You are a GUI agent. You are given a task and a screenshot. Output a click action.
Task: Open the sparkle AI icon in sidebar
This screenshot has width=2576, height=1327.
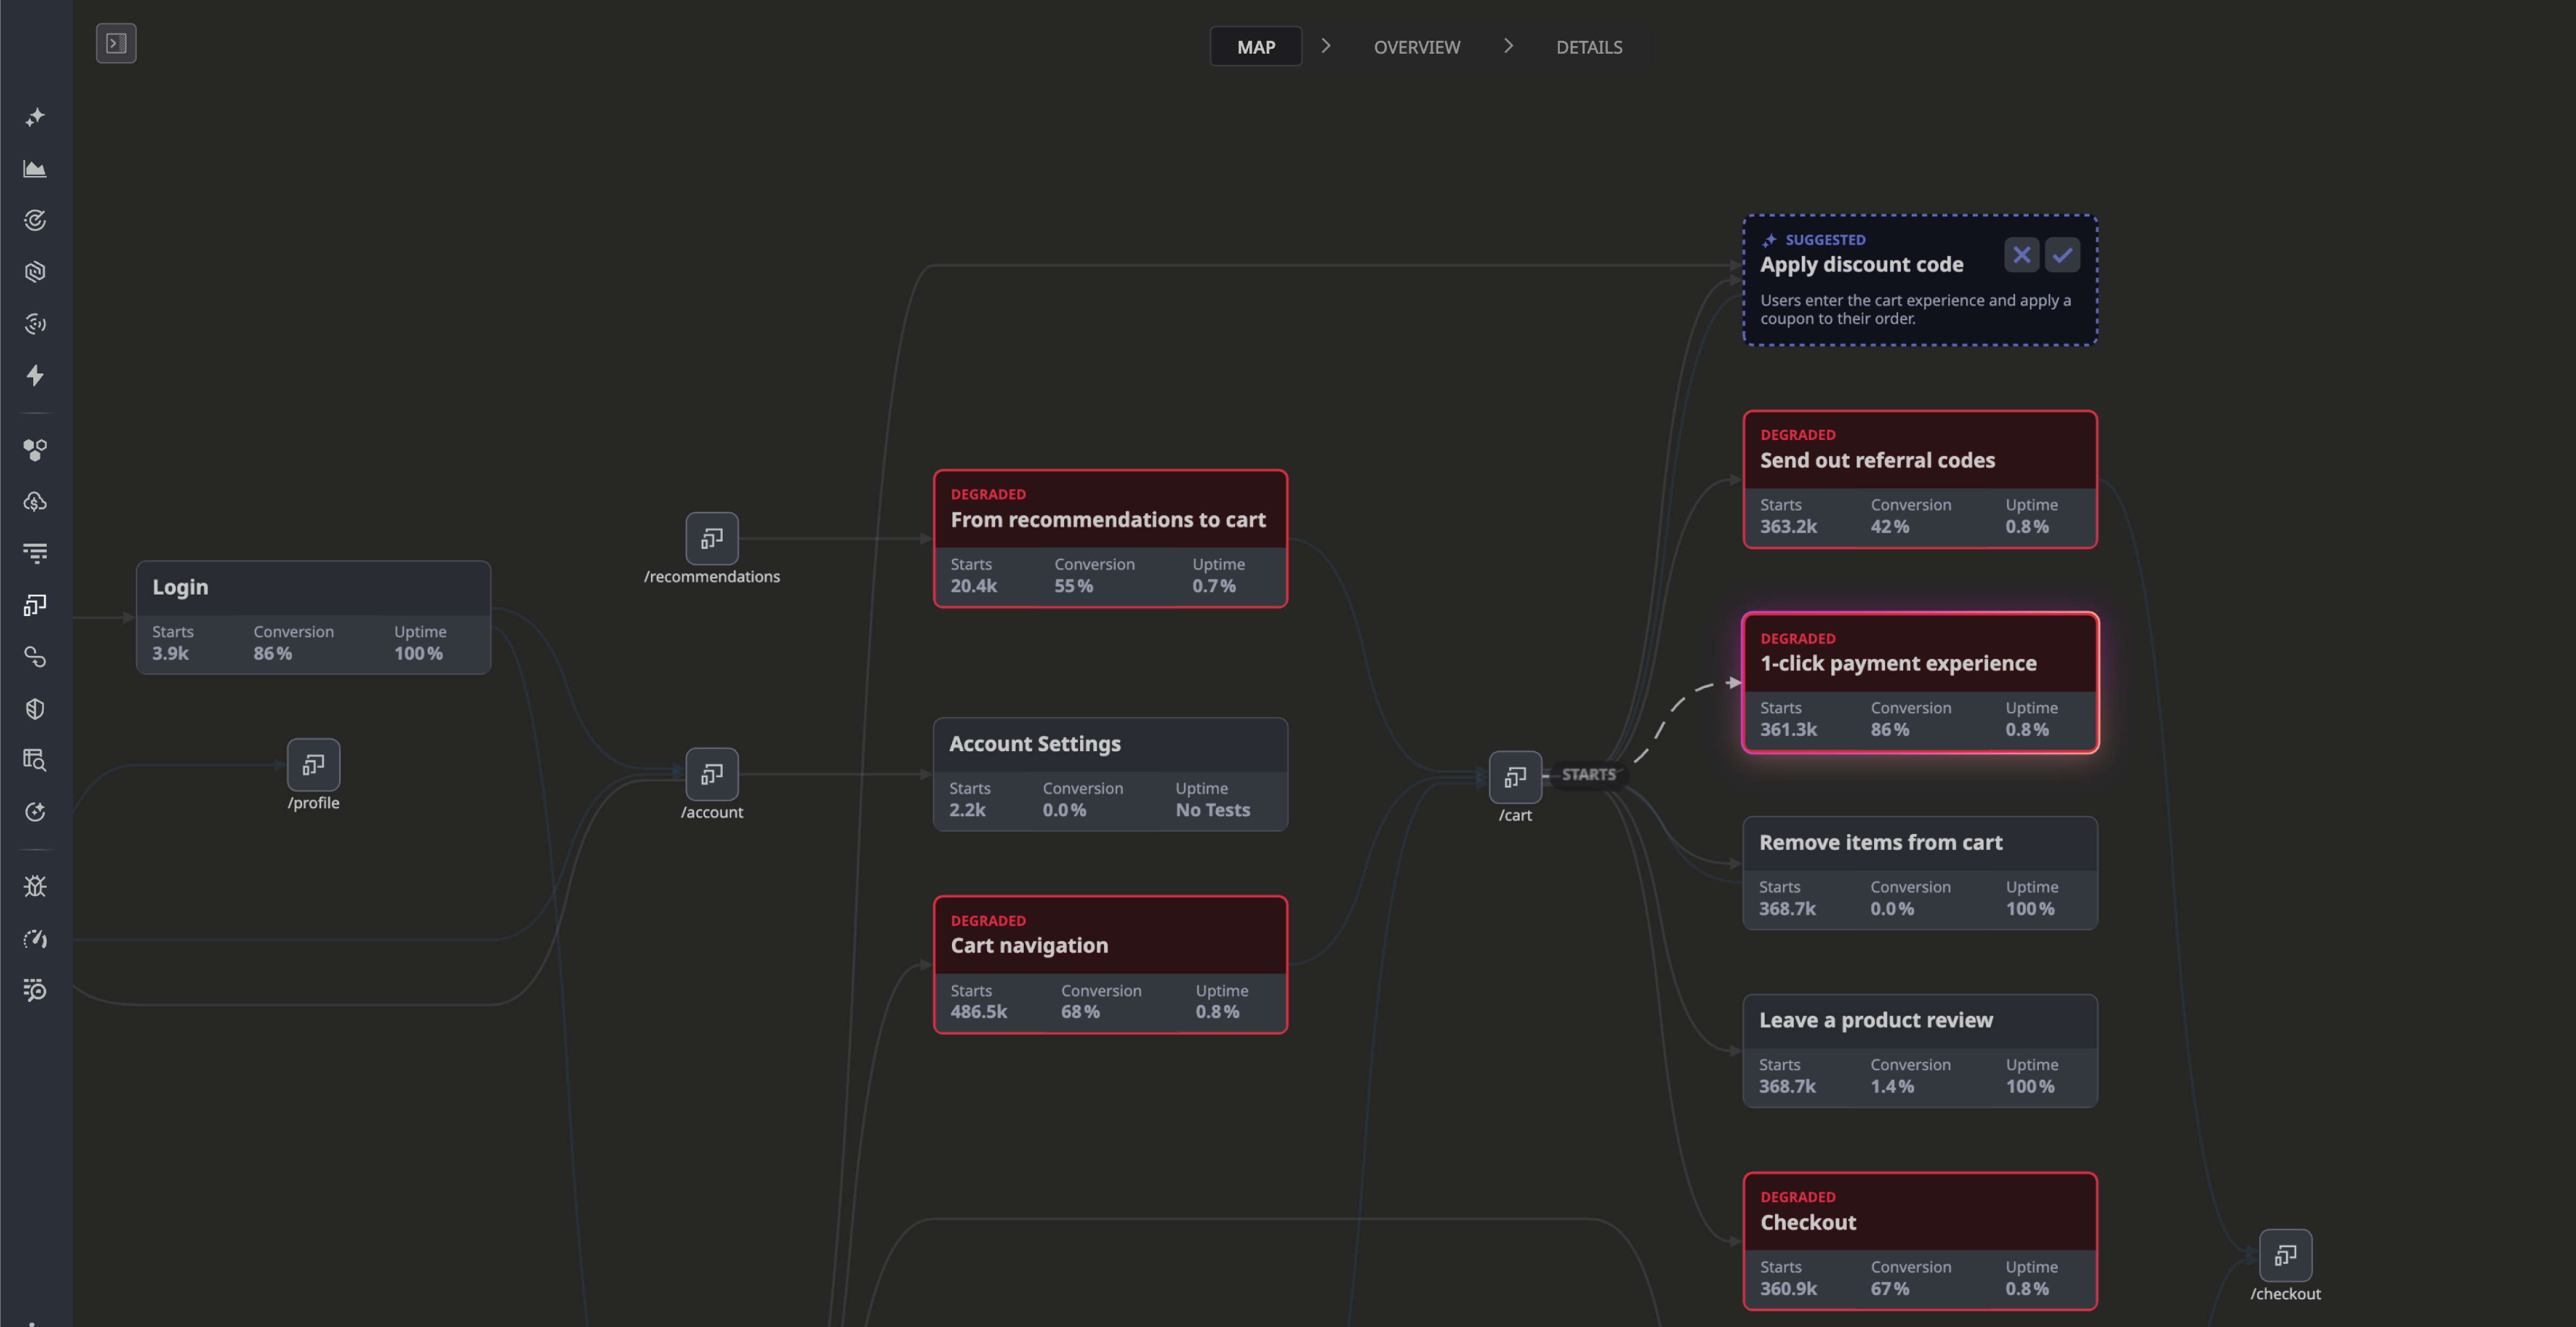[x=35, y=117]
